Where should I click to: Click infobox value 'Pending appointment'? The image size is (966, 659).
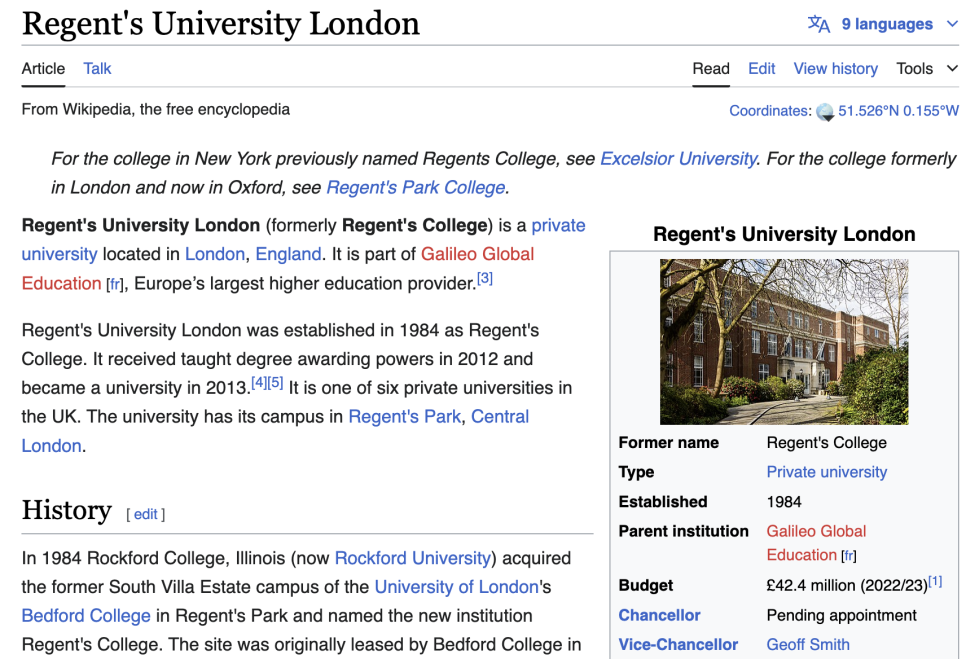(841, 615)
